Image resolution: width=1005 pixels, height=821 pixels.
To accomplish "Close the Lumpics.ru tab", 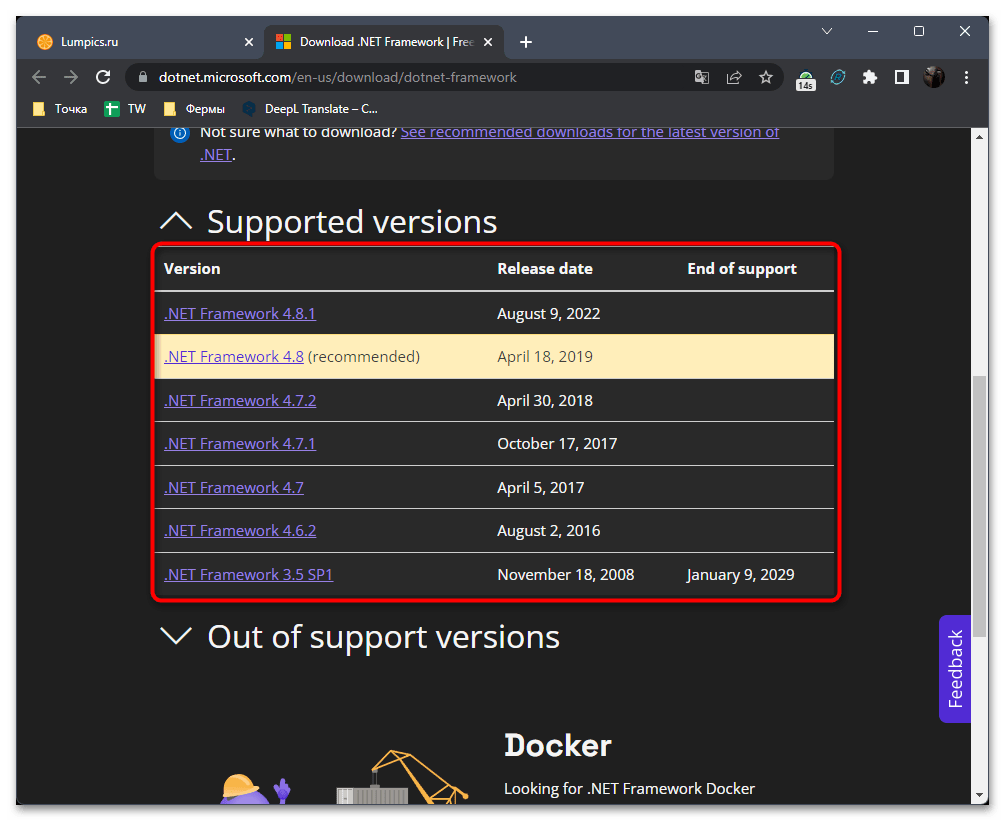I will pyautogui.click(x=249, y=42).
